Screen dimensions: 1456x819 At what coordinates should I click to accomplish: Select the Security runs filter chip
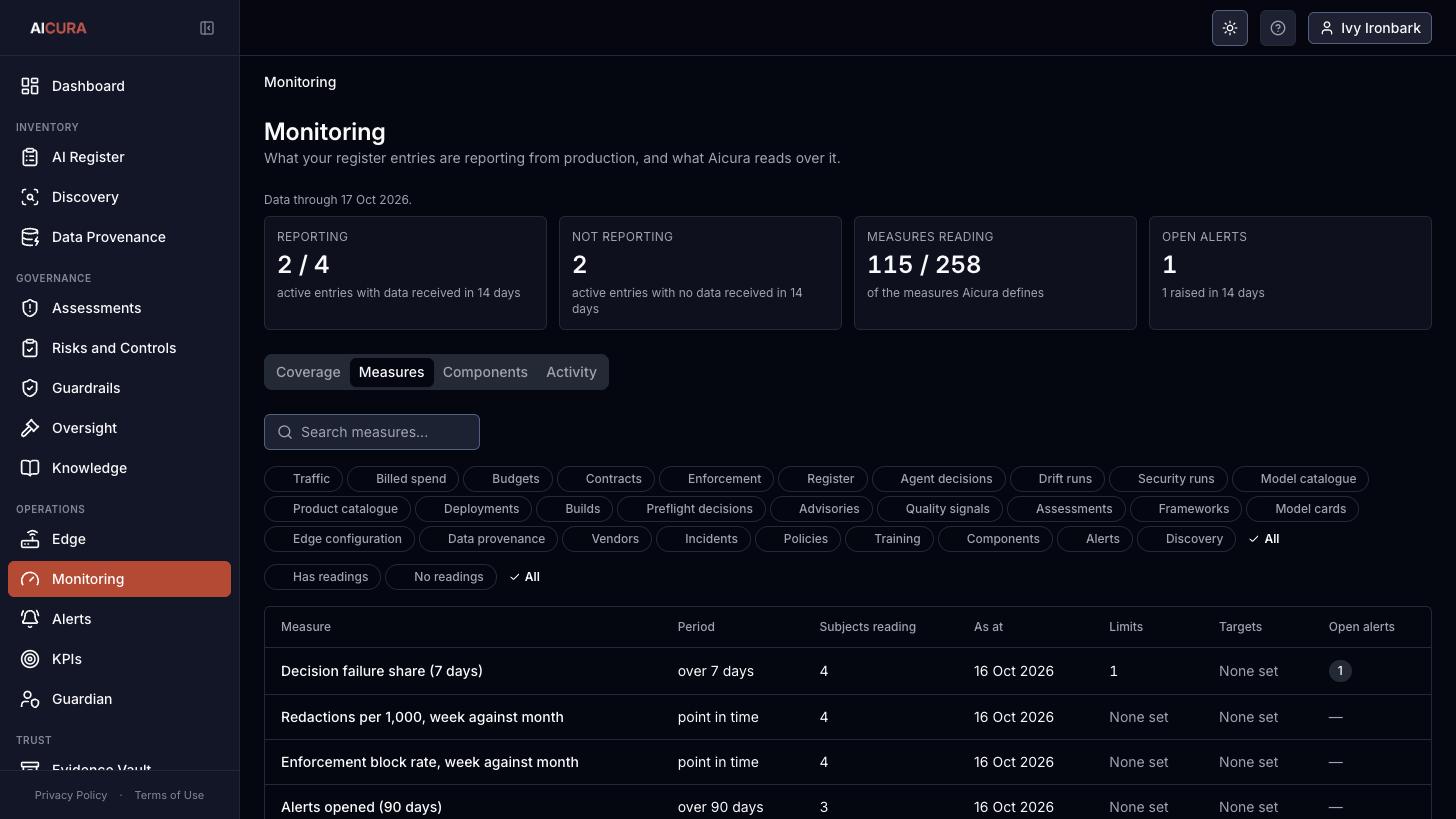(x=1168, y=479)
